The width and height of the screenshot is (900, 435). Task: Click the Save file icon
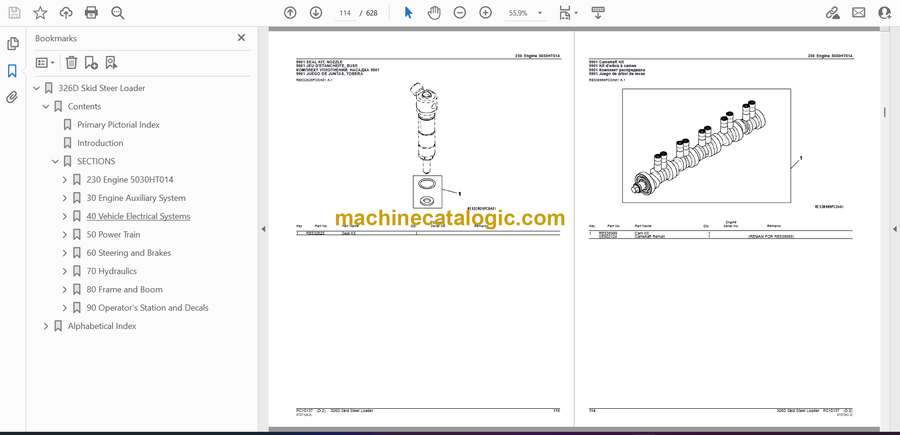(x=14, y=13)
